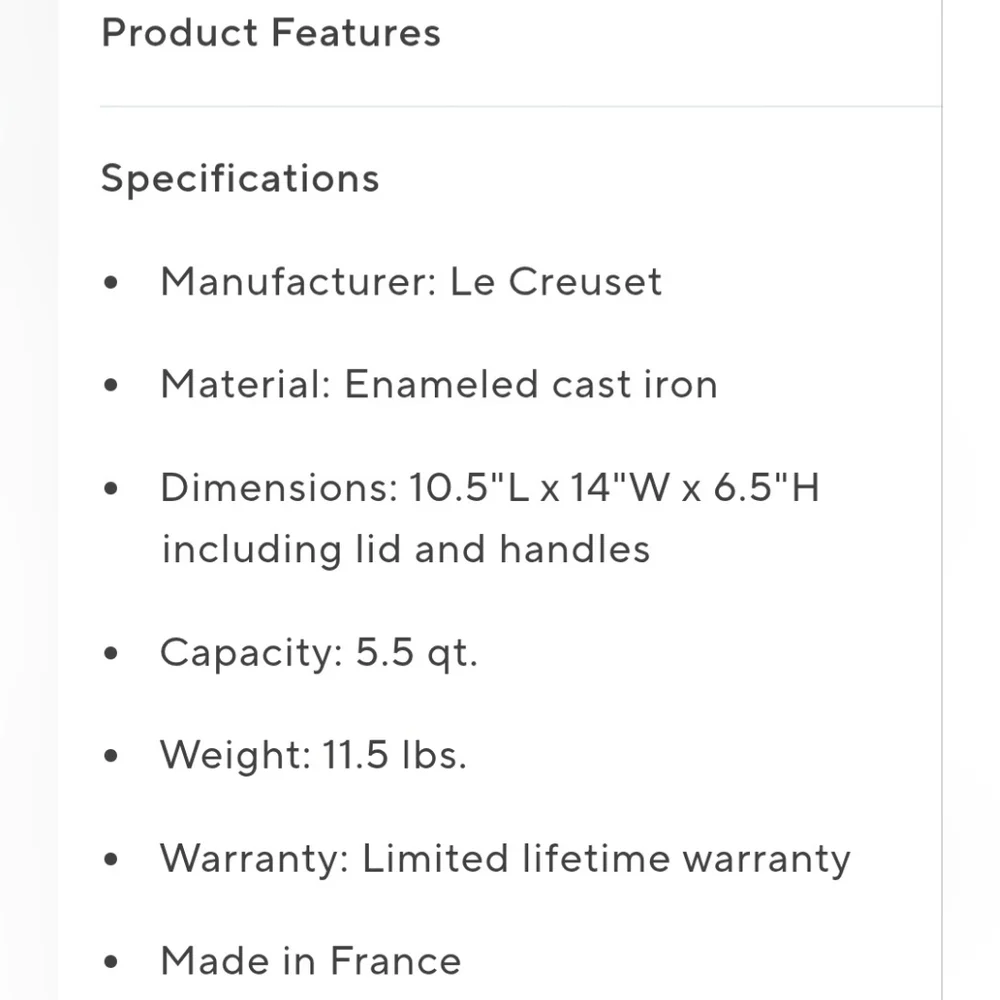Click the bullet dot beside Warranty
Viewport: 1000px width, 1000px height.
(x=111, y=859)
